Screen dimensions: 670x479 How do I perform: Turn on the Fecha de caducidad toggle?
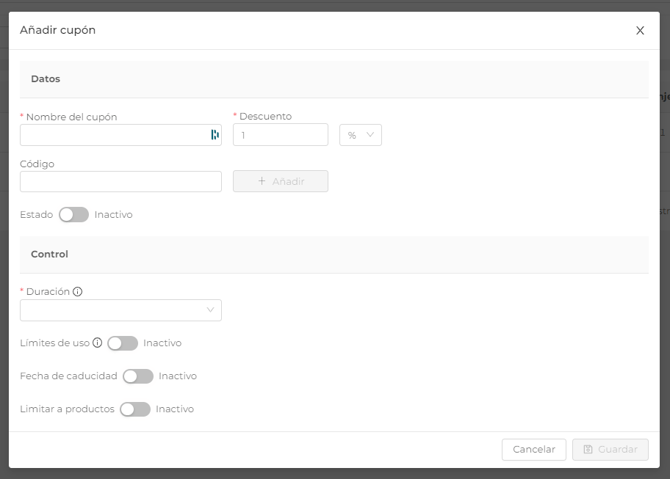(138, 376)
